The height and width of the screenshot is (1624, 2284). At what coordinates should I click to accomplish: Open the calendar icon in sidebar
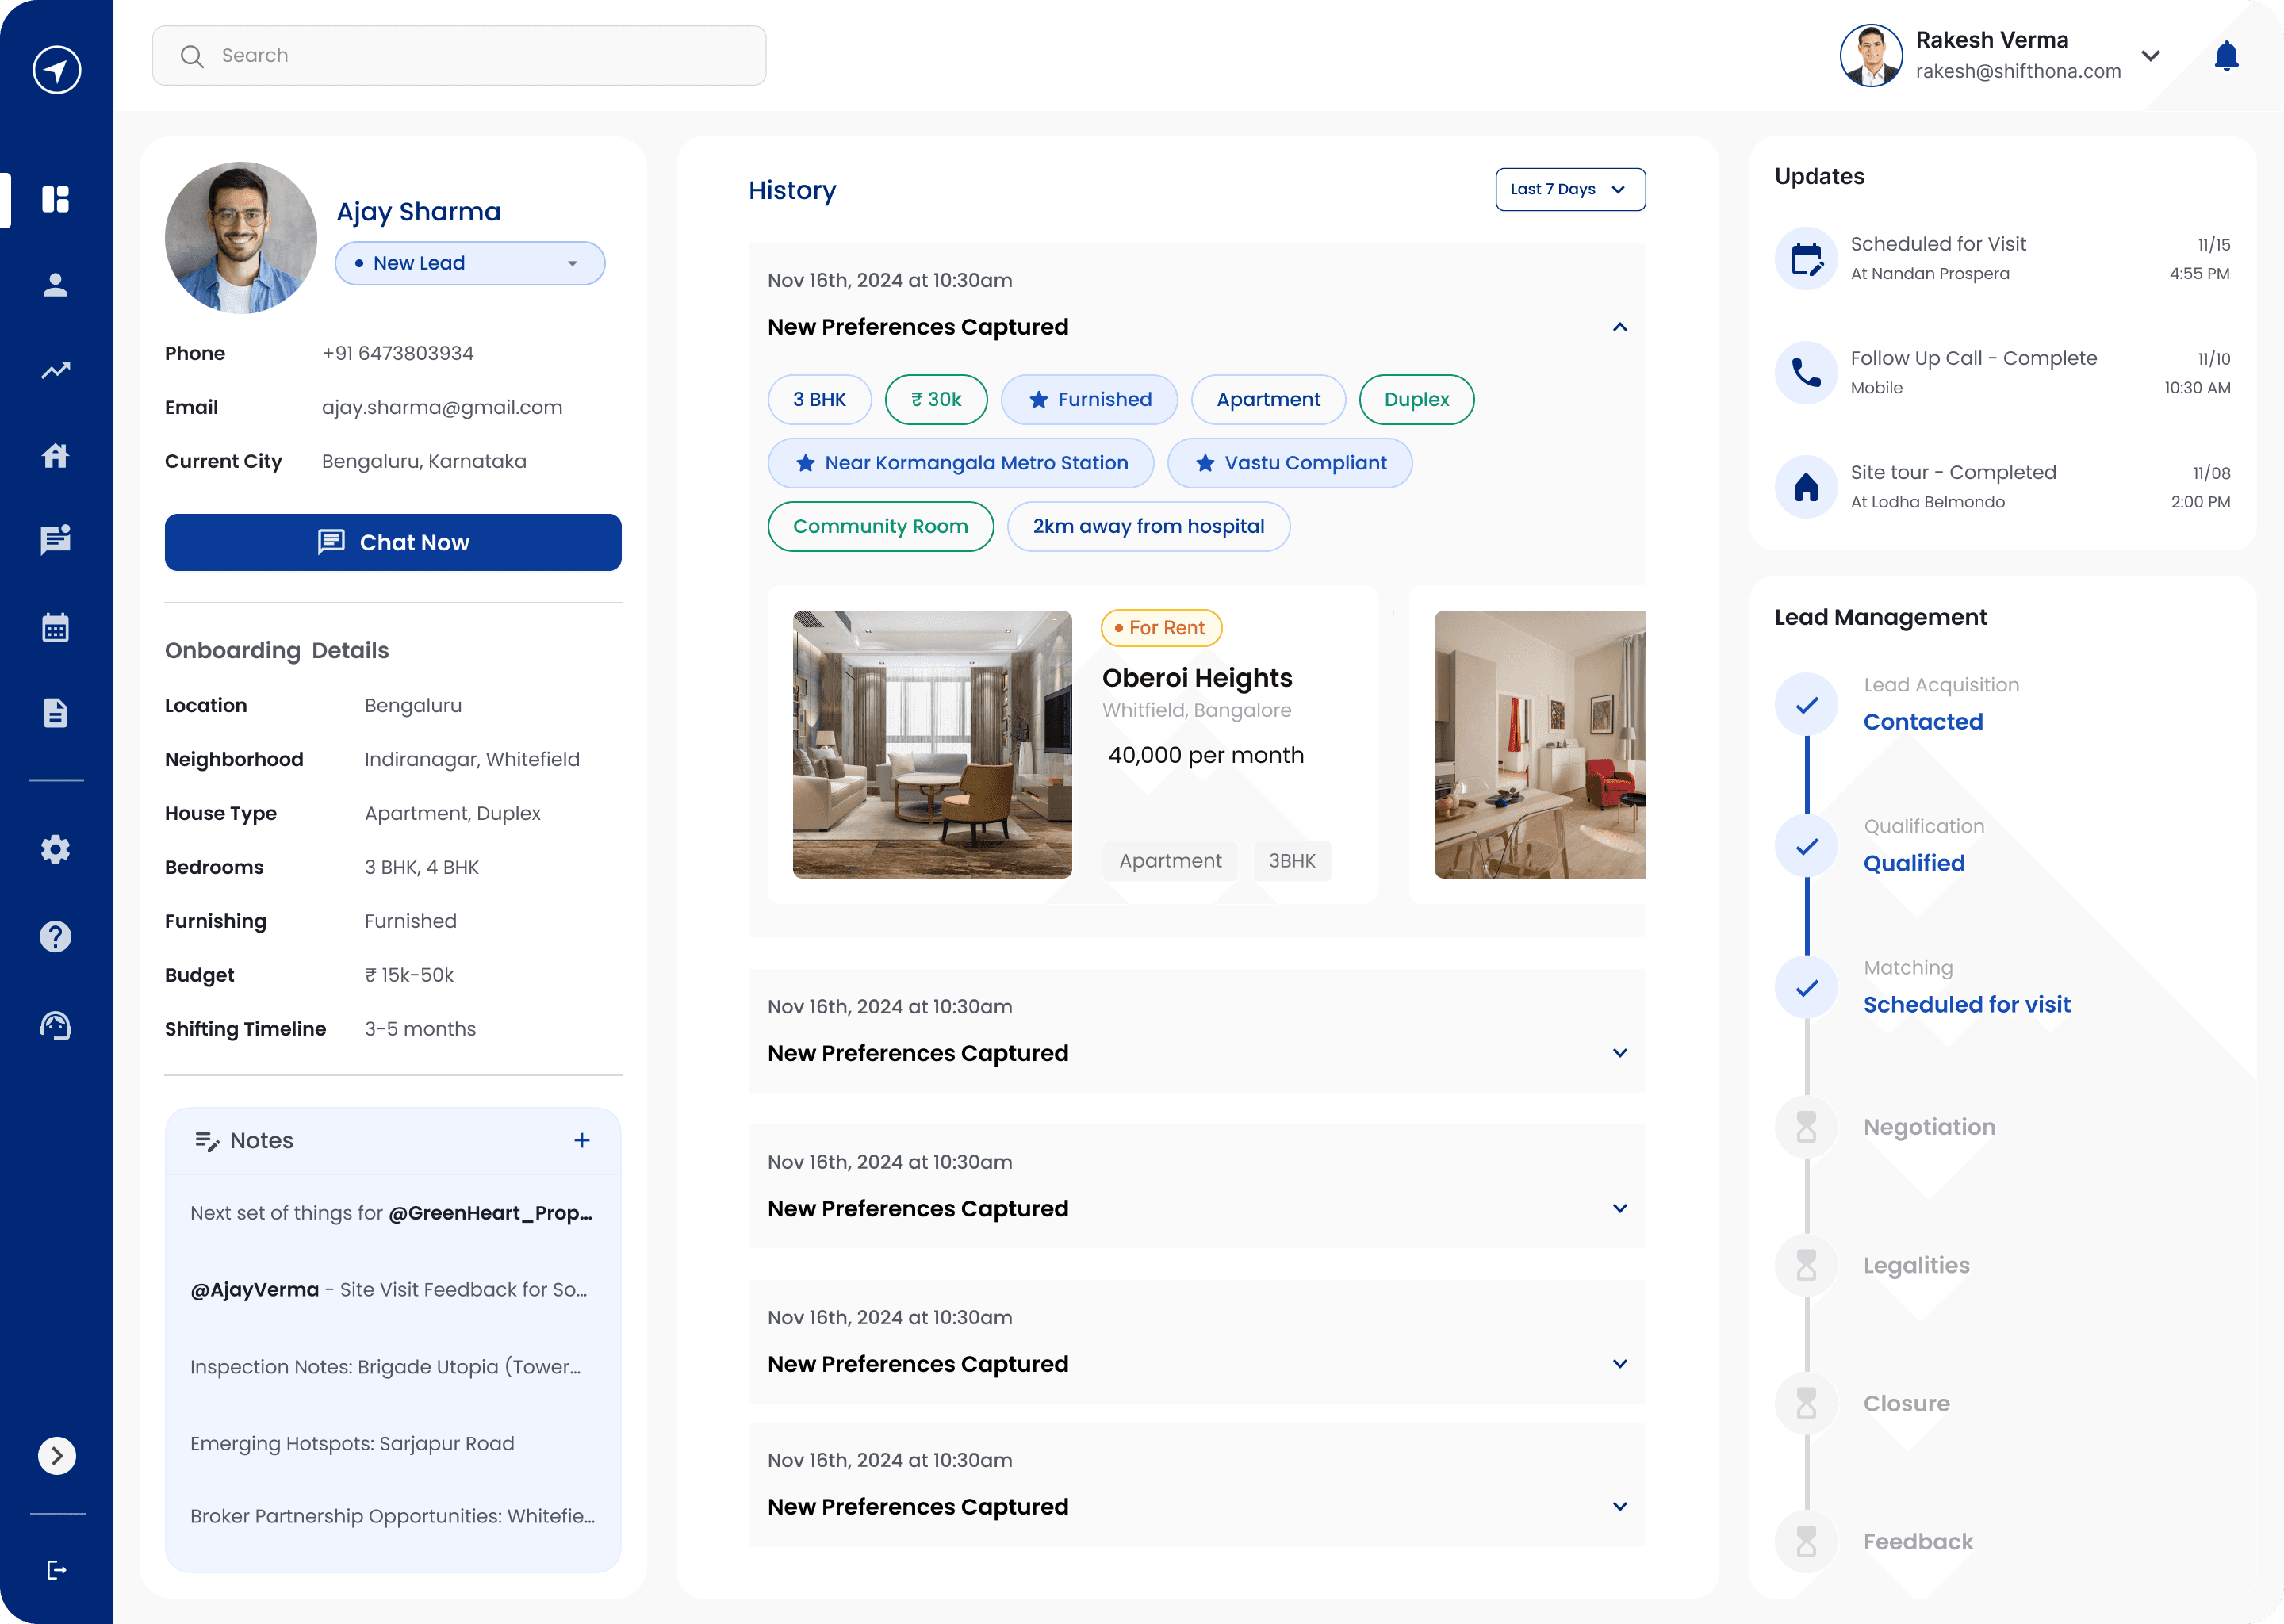click(56, 628)
